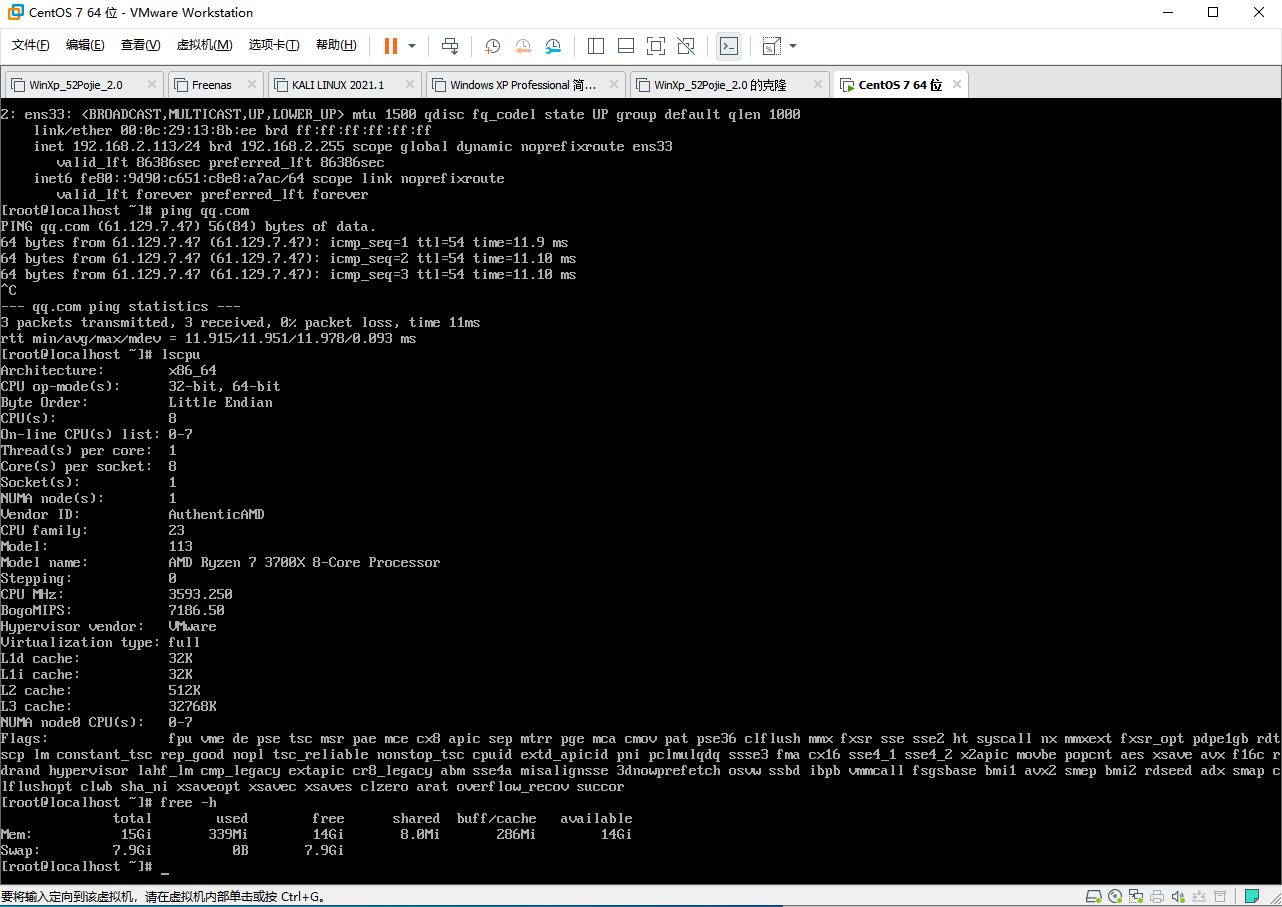Click the USB controller status icon
The image size is (1282, 907).
[1201, 896]
